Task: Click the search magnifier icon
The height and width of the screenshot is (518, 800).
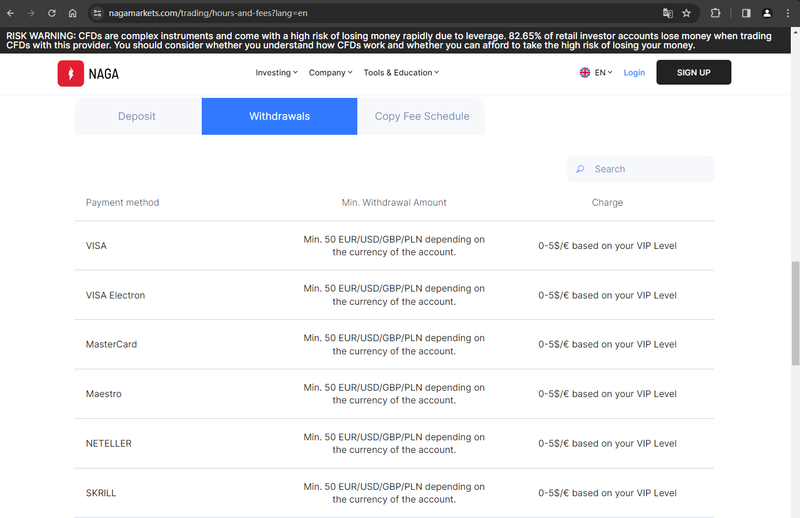Action: point(580,169)
